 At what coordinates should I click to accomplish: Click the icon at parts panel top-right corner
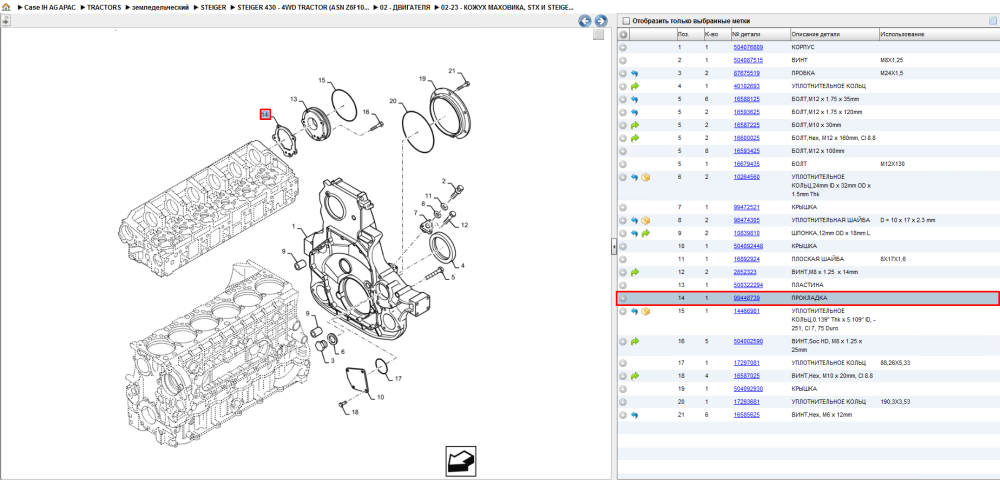[x=992, y=20]
